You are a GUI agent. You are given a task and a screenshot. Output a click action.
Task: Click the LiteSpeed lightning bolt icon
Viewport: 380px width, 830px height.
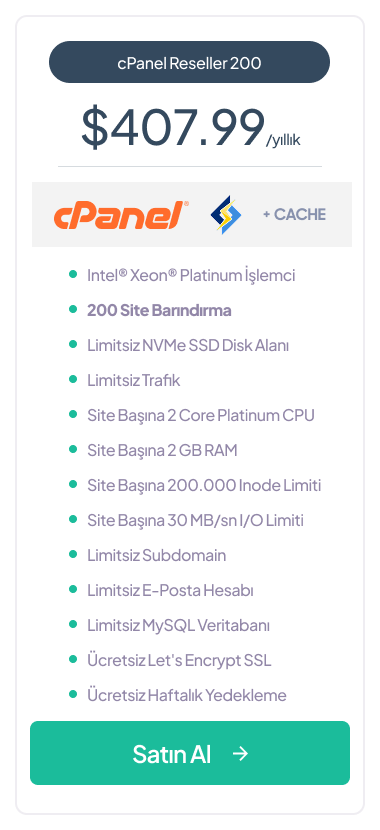226,215
